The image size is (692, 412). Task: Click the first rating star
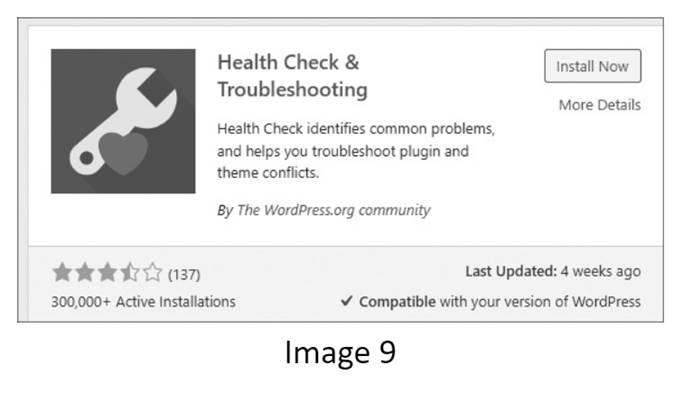click(62, 272)
